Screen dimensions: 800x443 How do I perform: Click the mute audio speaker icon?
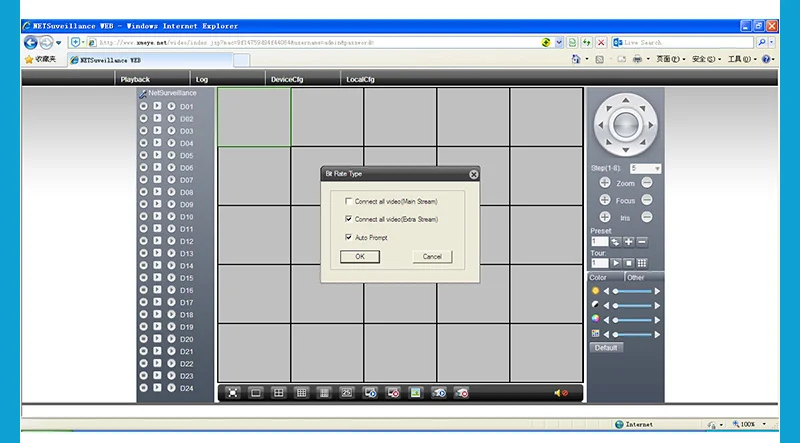[x=560, y=393]
